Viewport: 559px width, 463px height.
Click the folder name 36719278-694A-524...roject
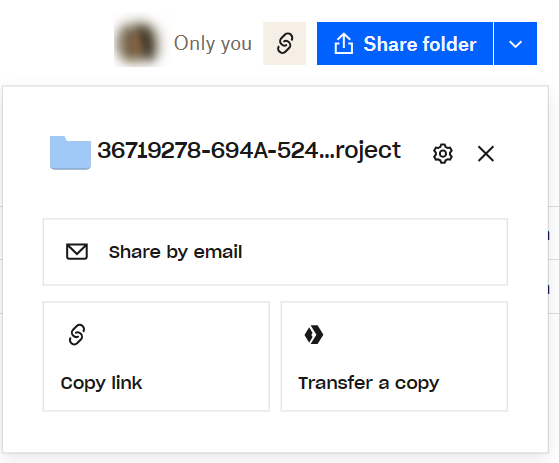249,151
